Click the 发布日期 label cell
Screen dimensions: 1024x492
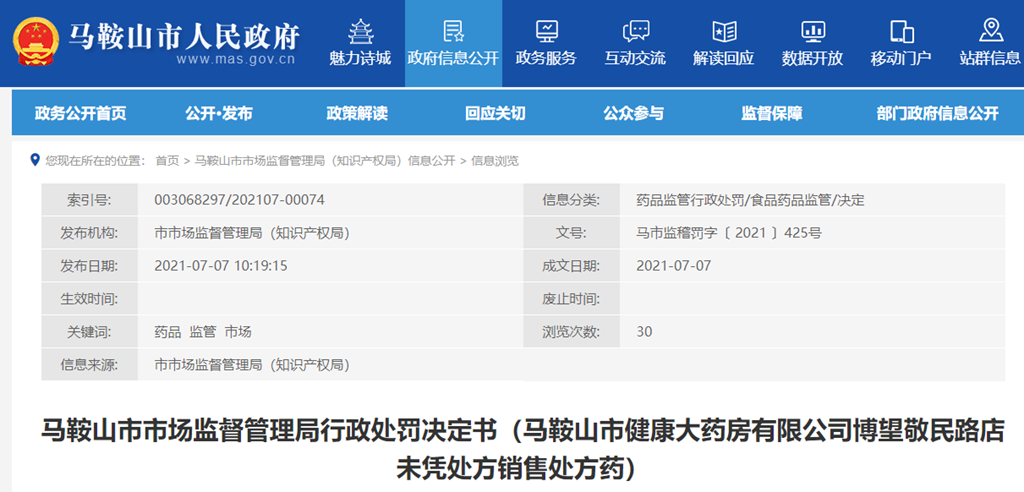(89, 266)
